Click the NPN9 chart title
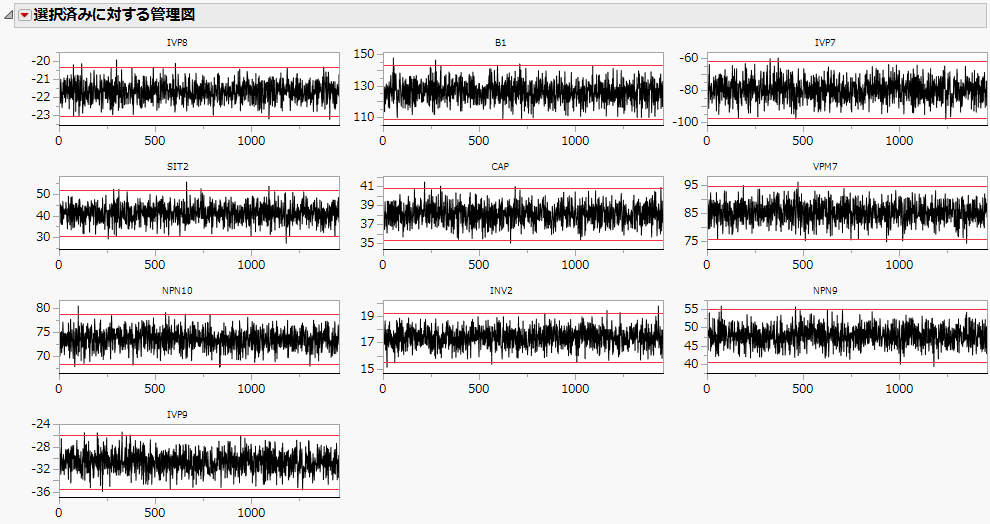The image size is (990, 524). (x=825, y=291)
